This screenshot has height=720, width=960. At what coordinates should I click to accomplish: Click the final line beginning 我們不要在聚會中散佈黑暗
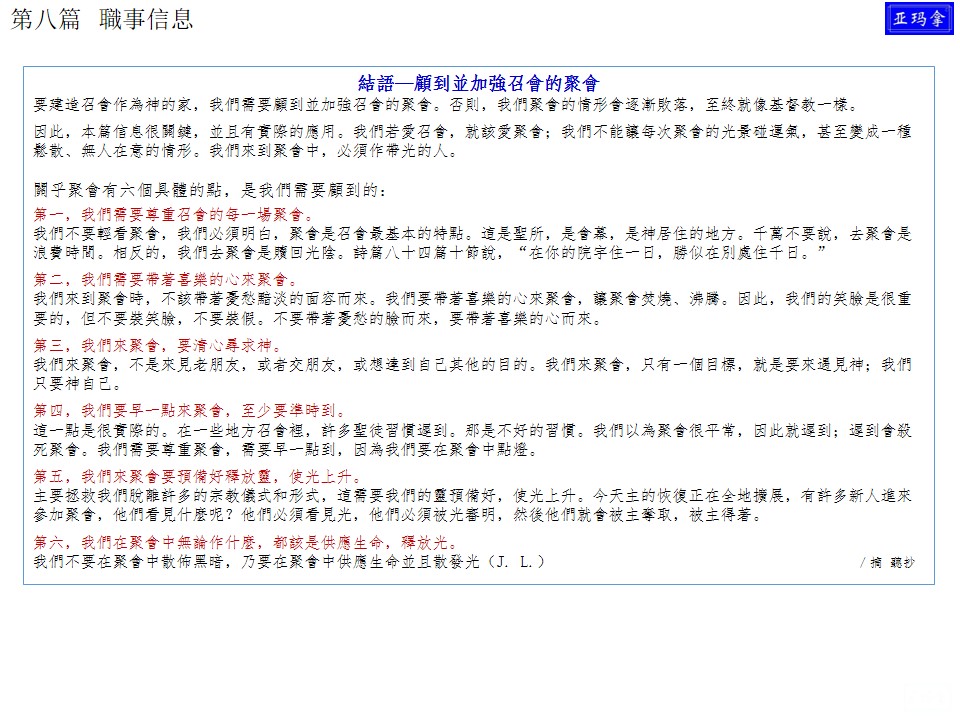pos(289,562)
